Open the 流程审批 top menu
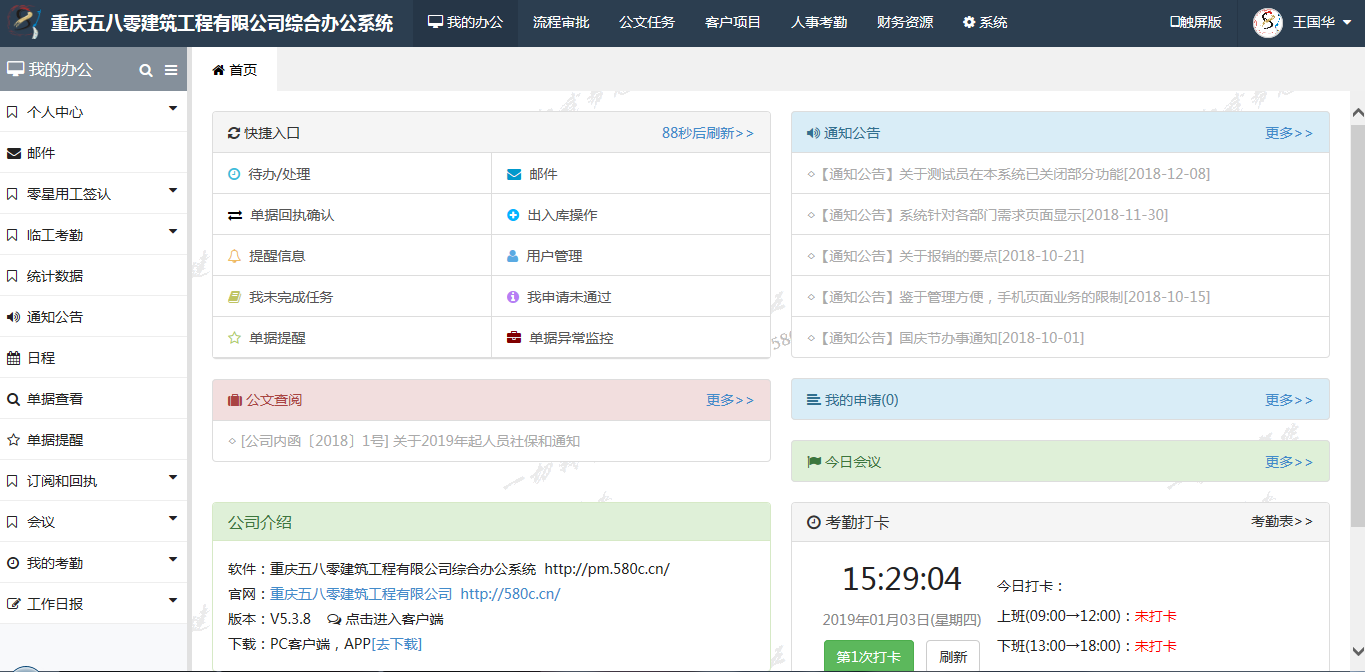Viewport: 1365px width, 672px height. 561,22
